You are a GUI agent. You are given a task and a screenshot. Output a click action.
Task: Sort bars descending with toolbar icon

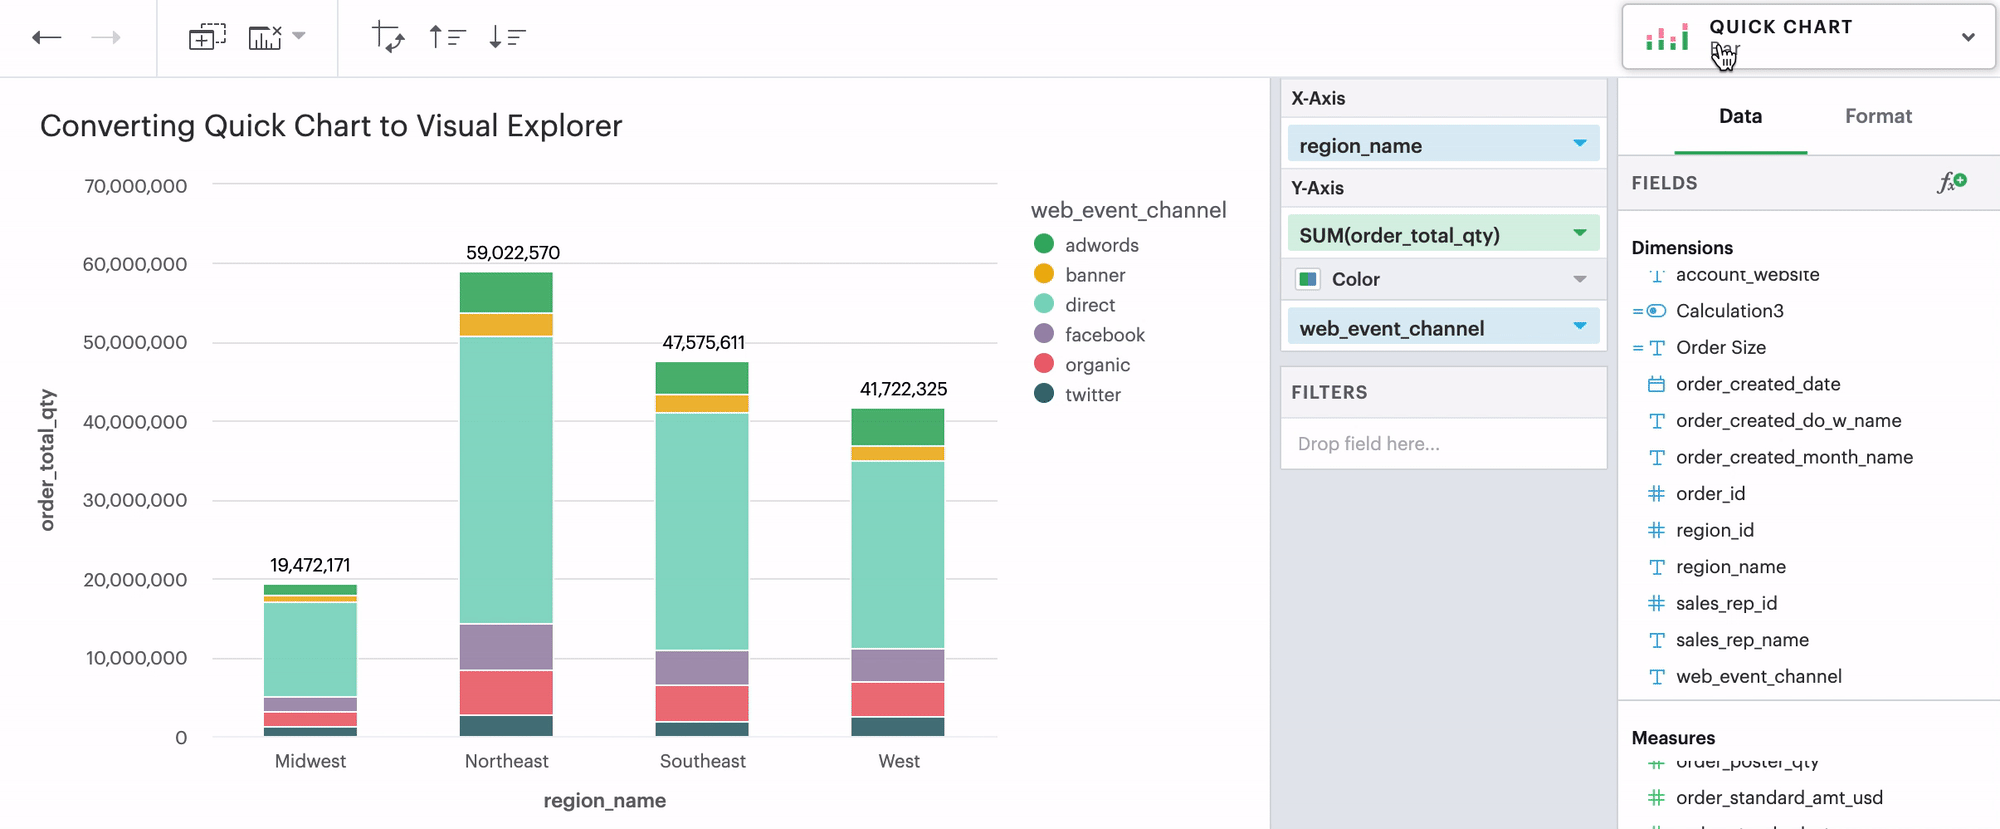coord(507,38)
